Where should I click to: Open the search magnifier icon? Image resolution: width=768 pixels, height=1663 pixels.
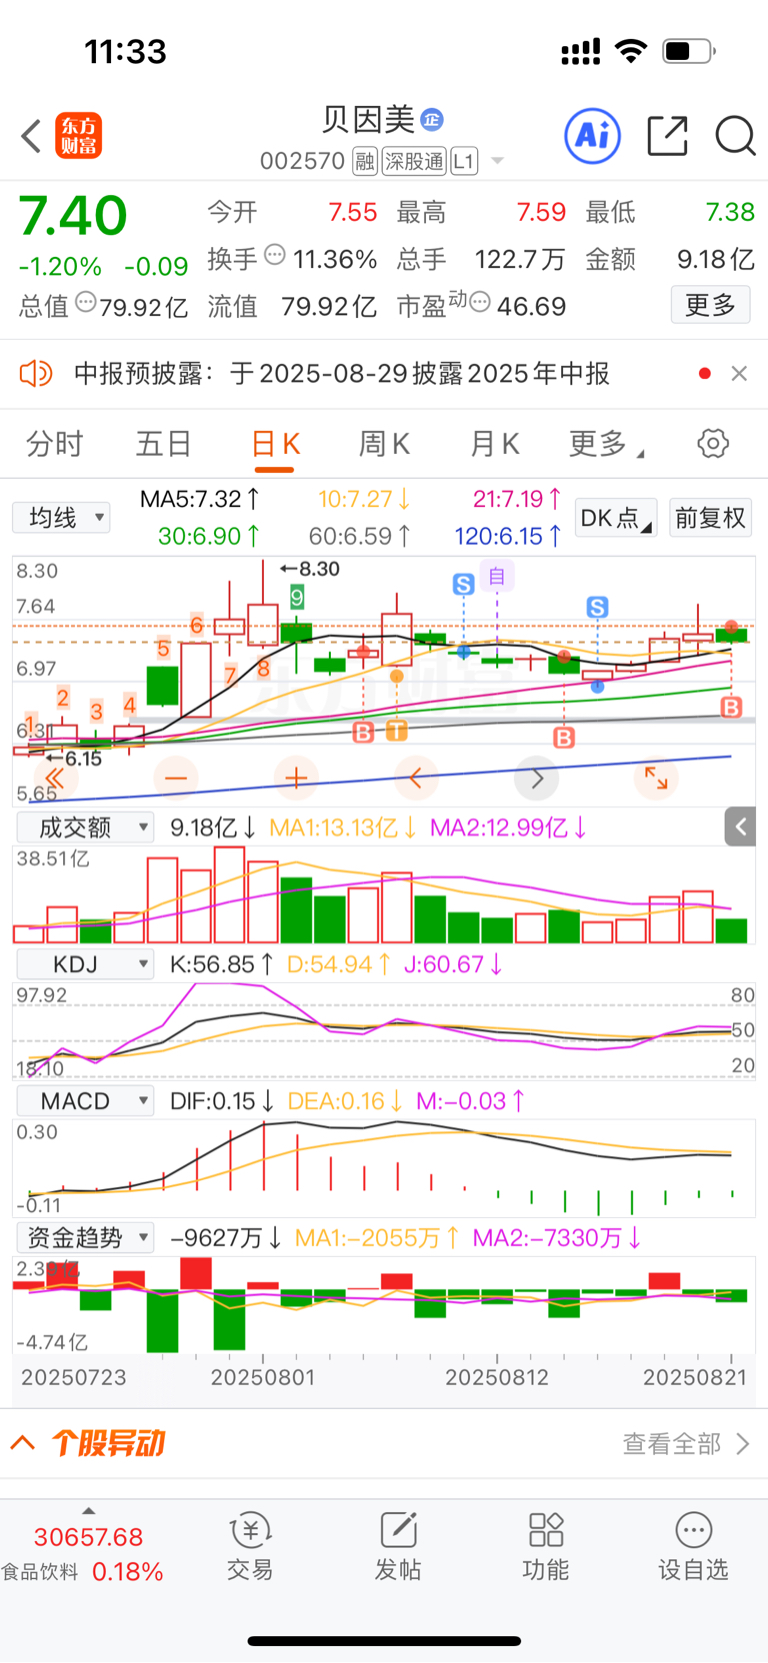[735, 136]
